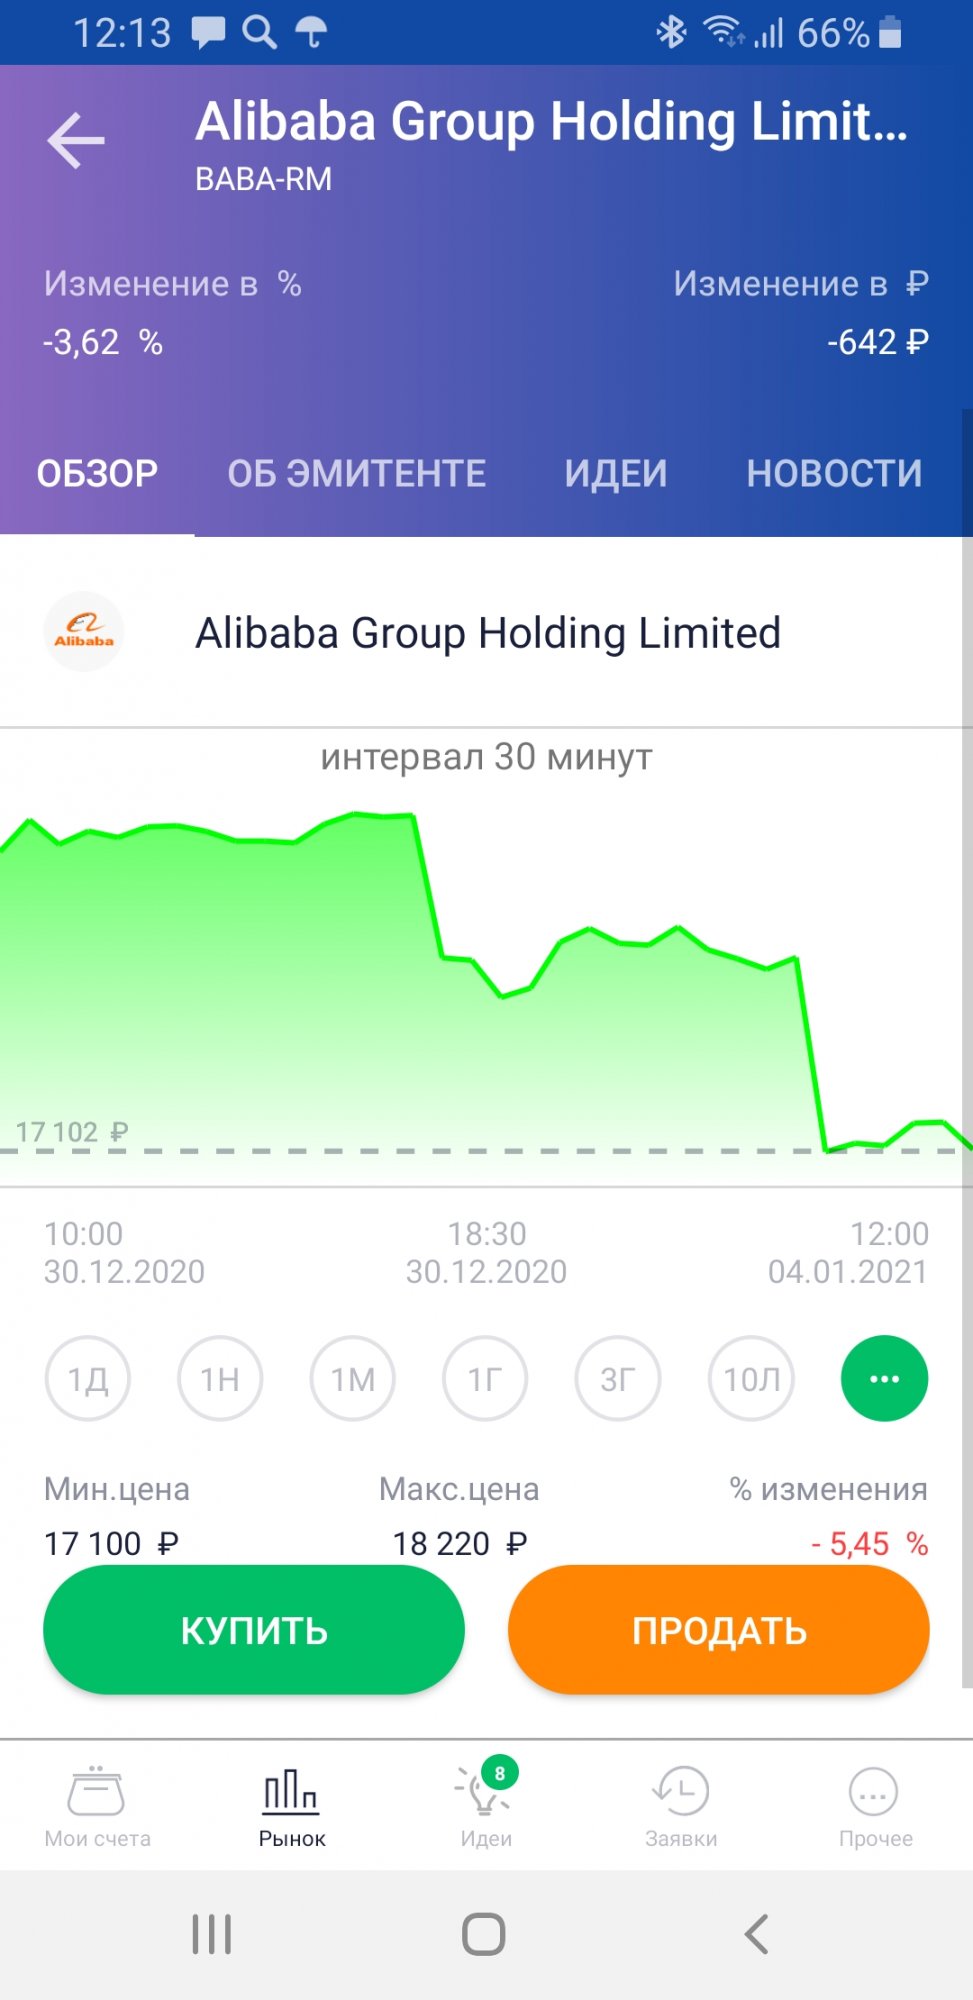Tap the 30-minute interval price chart
The height and width of the screenshot is (2000, 973).
coord(486,980)
